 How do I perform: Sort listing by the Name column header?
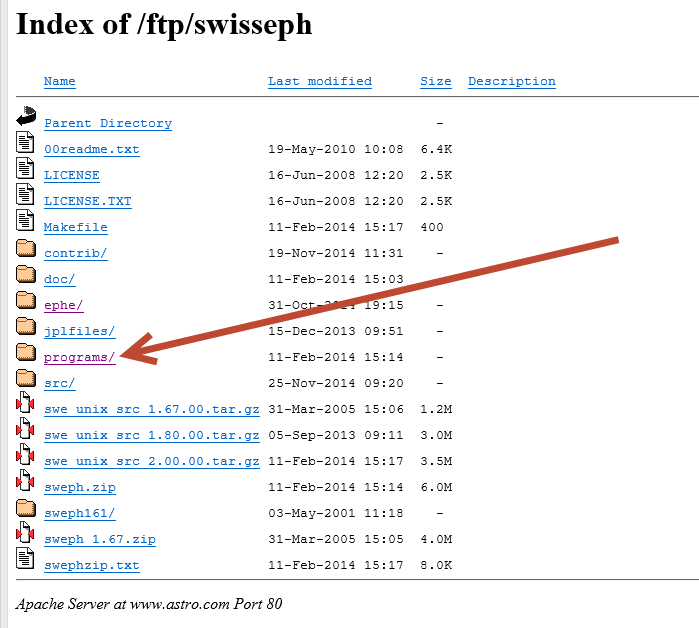coord(59,81)
